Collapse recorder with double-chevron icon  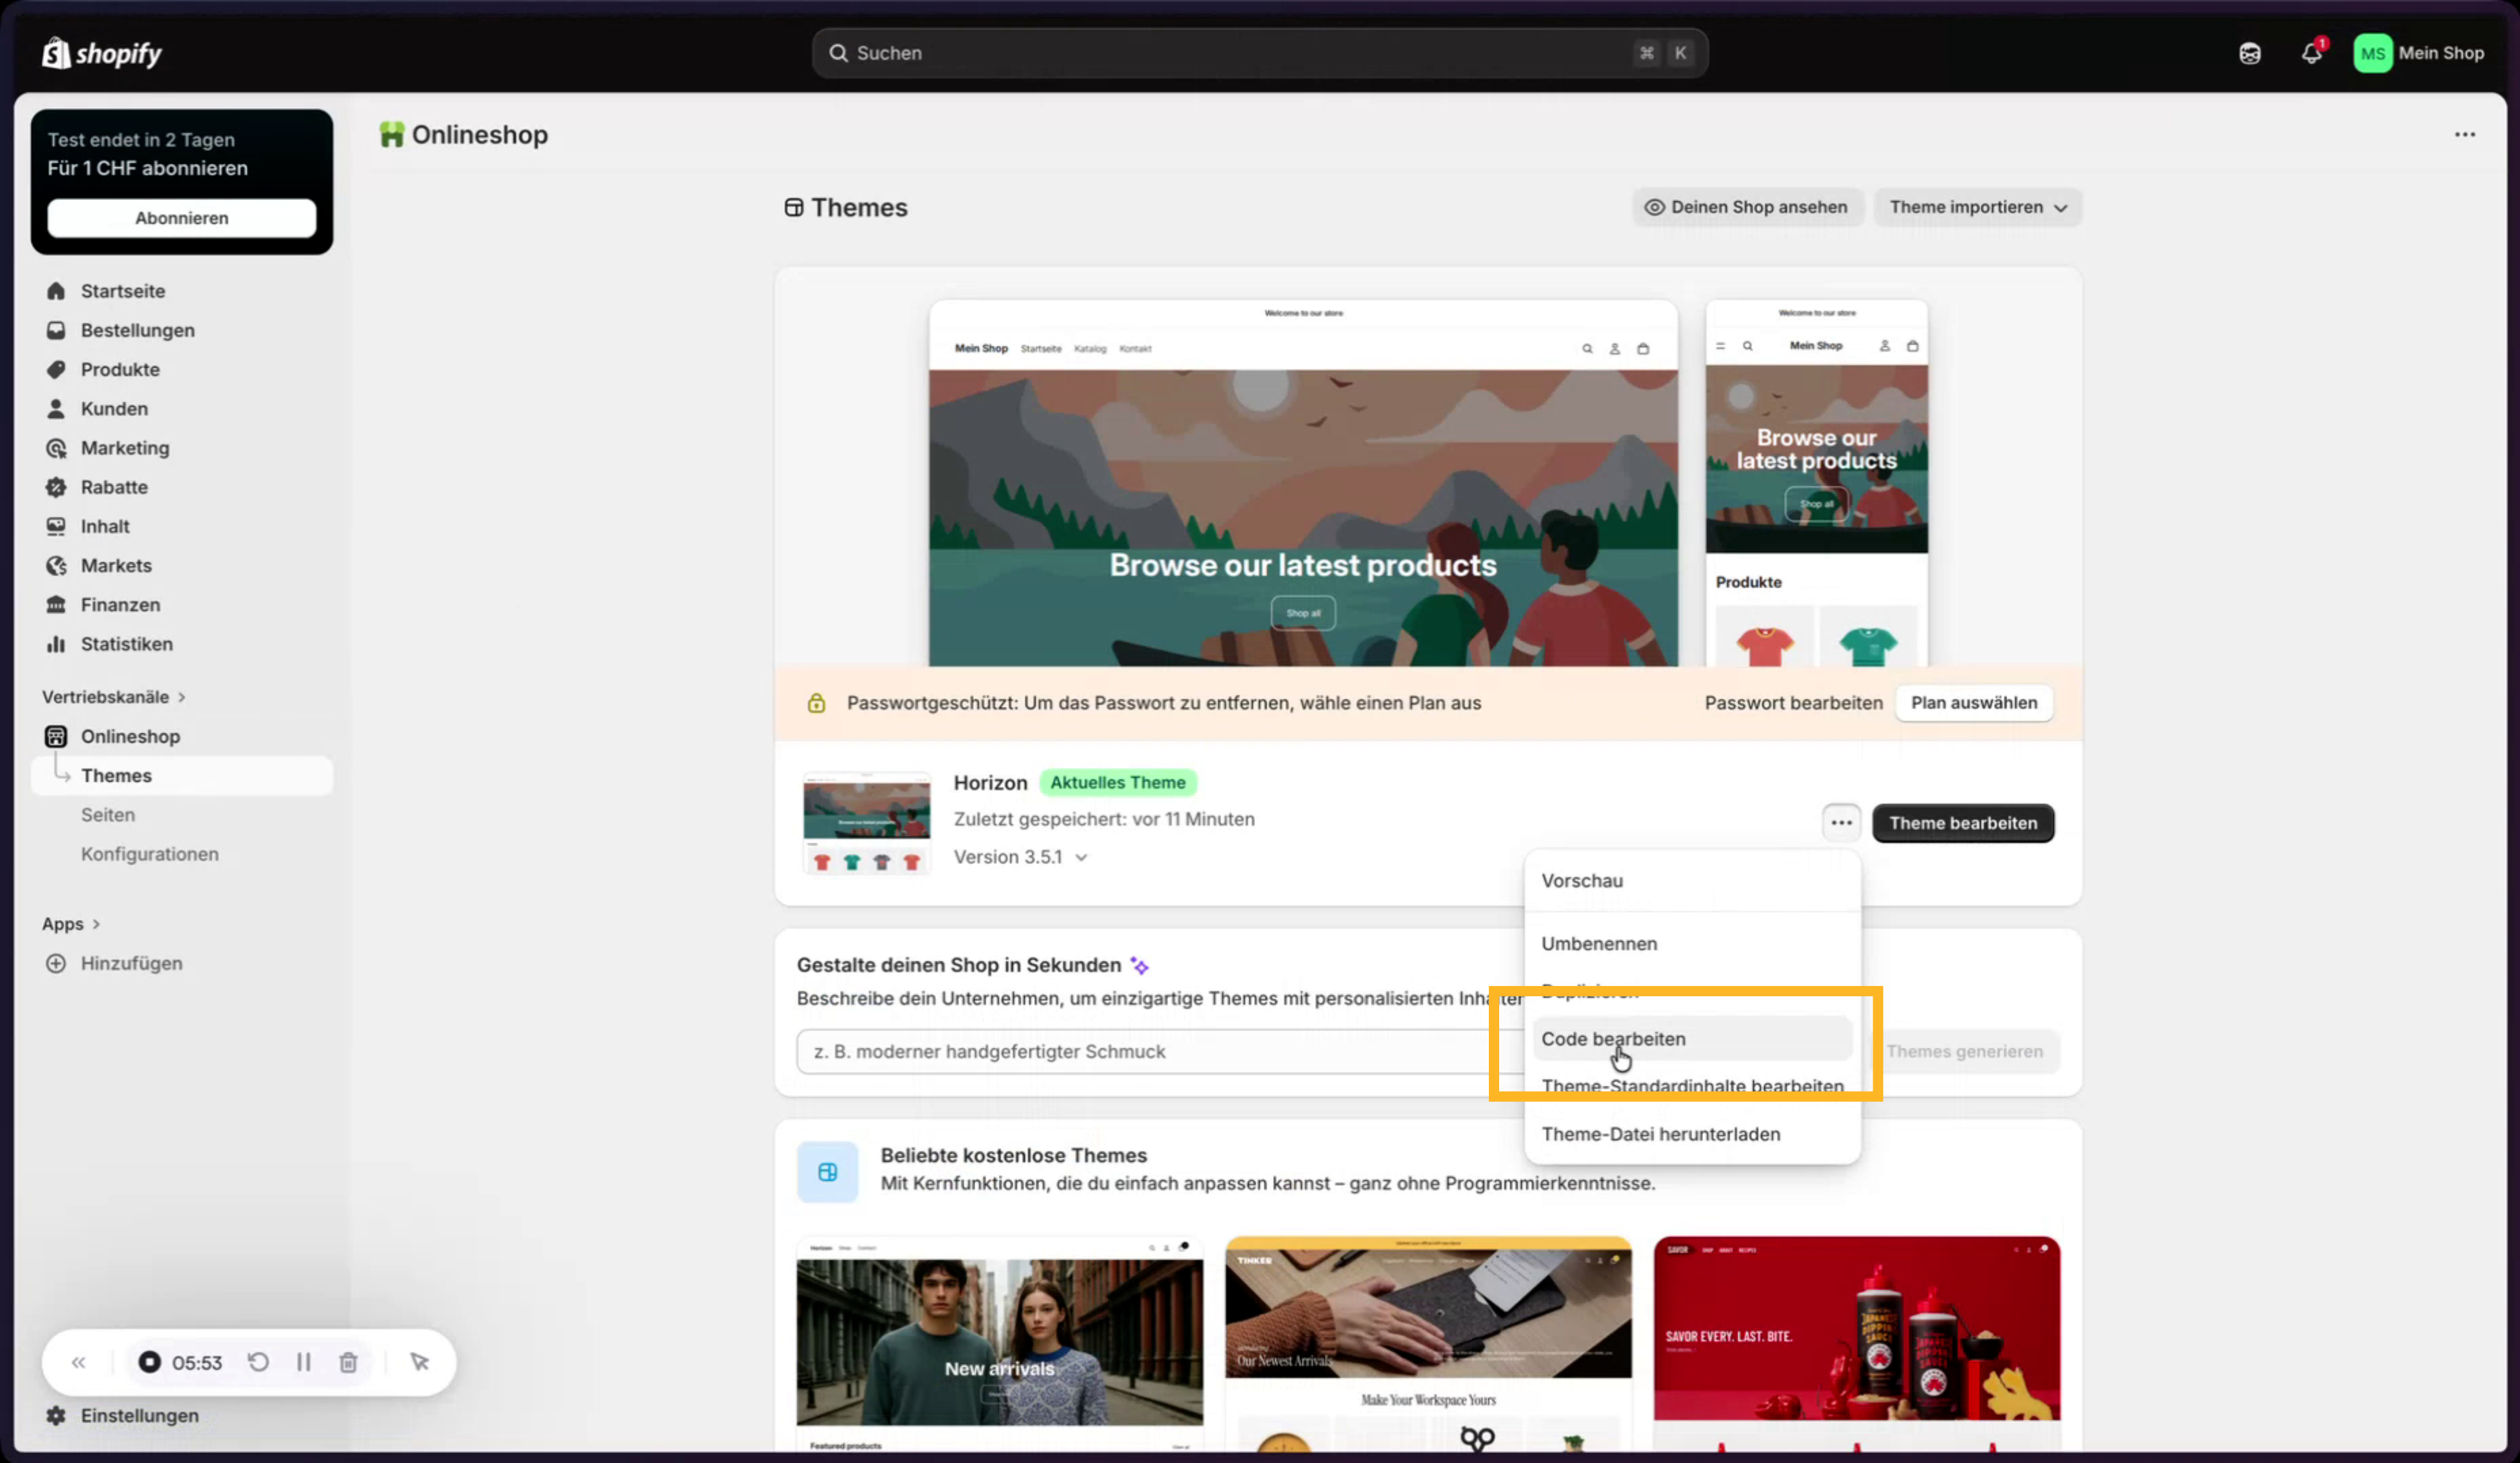click(x=79, y=1362)
